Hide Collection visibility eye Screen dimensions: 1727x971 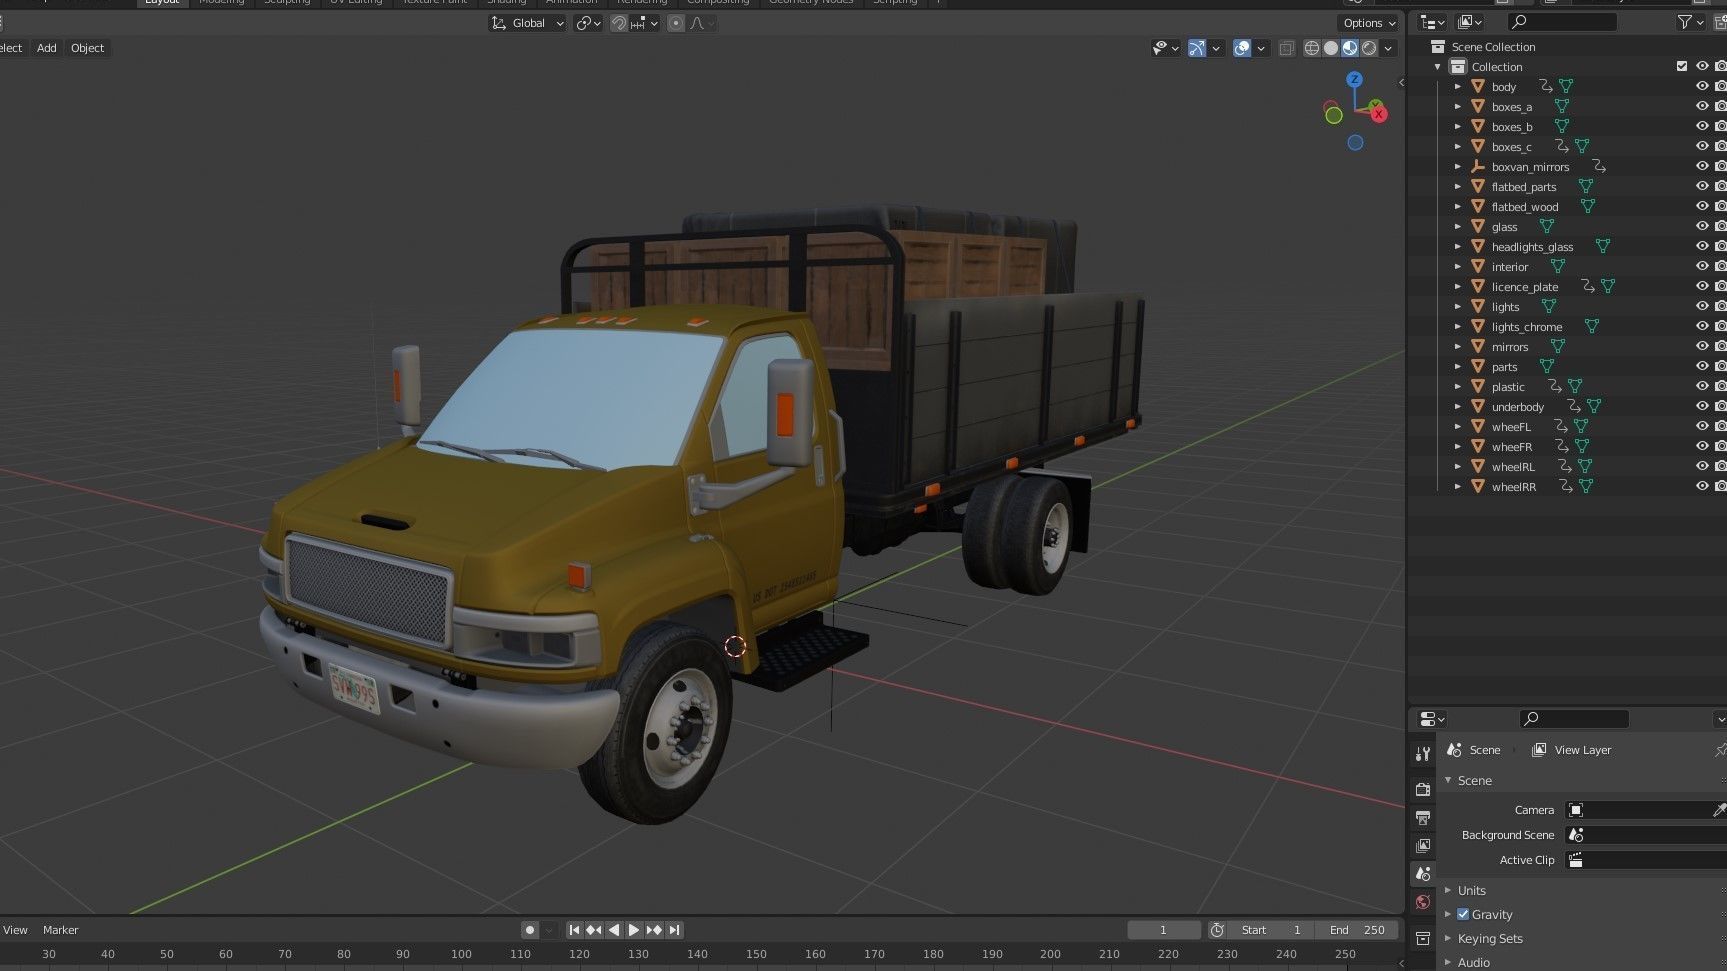[1702, 67]
